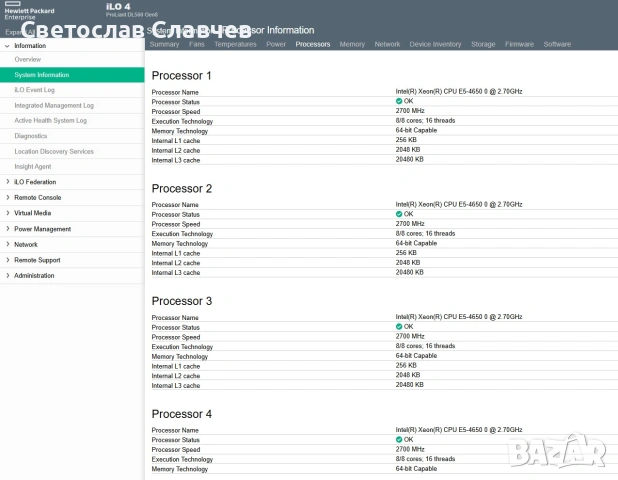
Task: Switch to the Power tab
Action: [x=276, y=44]
